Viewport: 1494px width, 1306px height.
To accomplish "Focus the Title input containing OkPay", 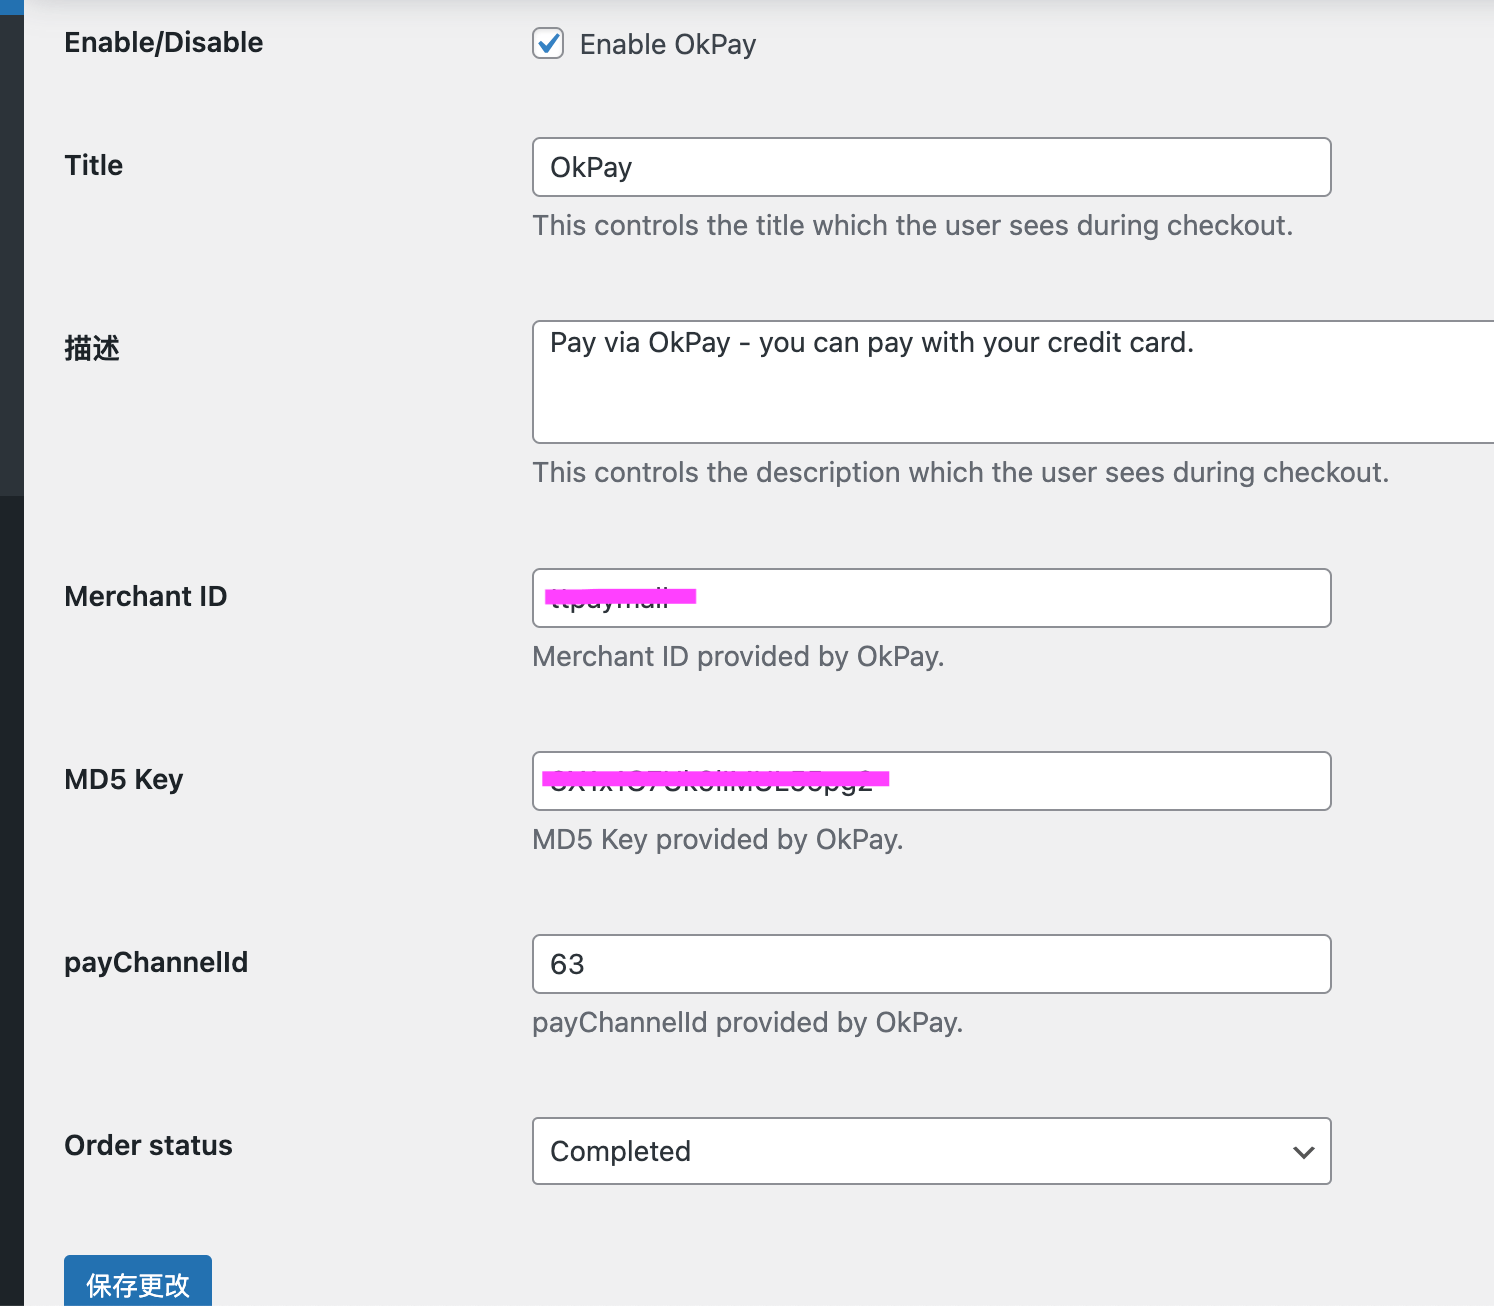I will point(931,167).
